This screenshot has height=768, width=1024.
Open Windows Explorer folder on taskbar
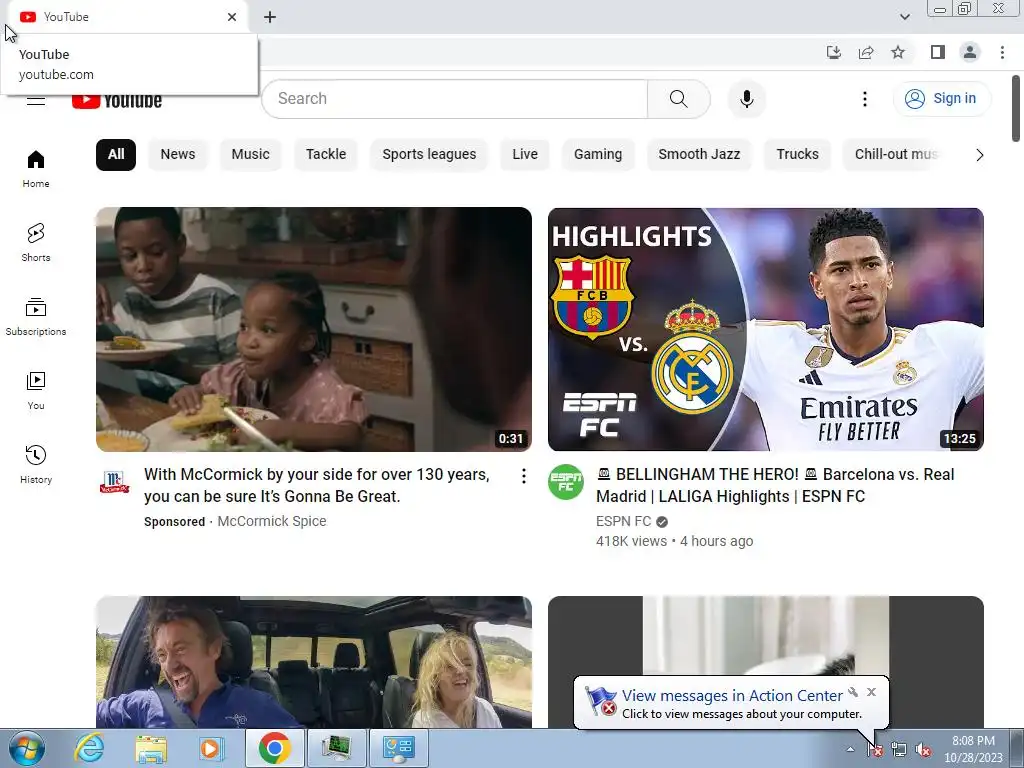(151, 748)
